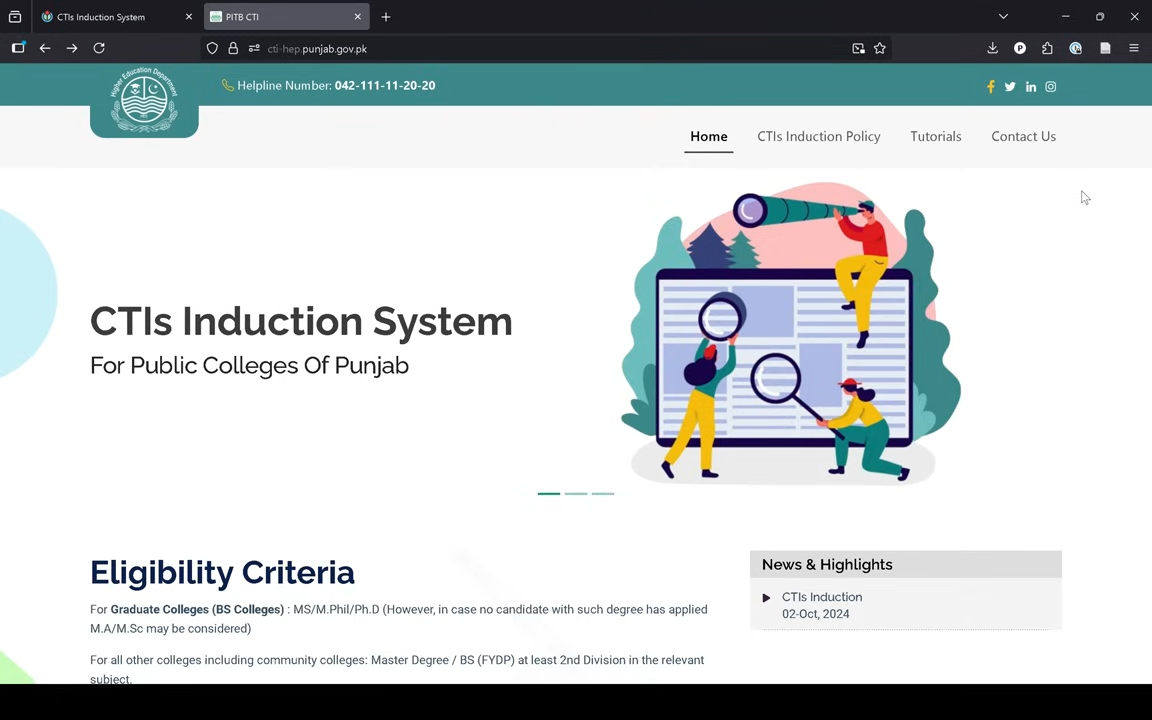Click the CTIs Induction news link
1152x720 pixels.
coord(821,597)
